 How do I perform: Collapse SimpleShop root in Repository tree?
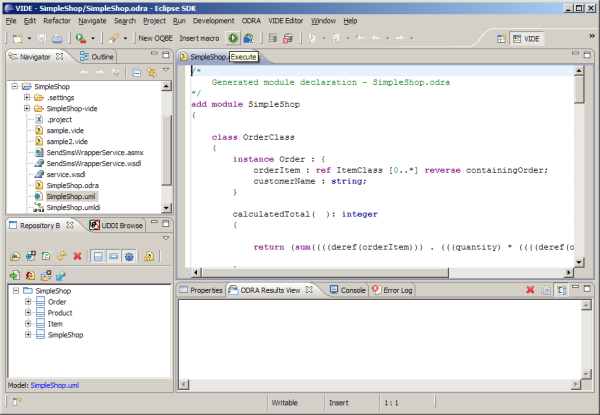16,291
